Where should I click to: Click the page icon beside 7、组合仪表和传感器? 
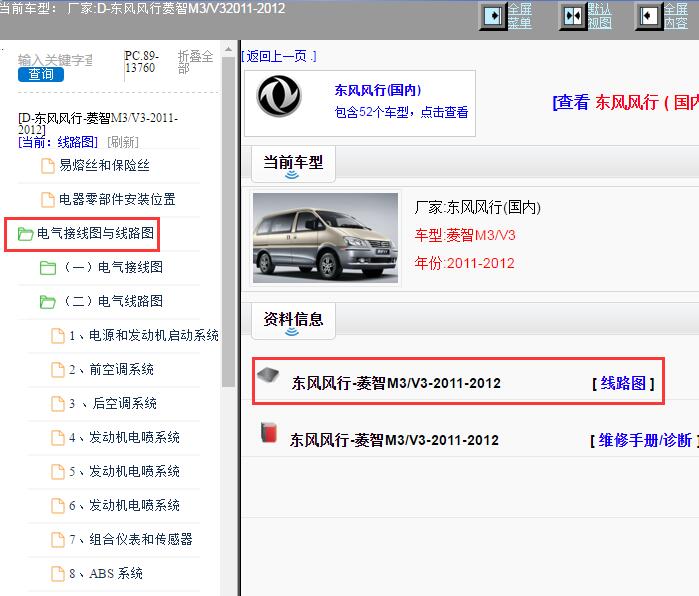pos(58,539)
